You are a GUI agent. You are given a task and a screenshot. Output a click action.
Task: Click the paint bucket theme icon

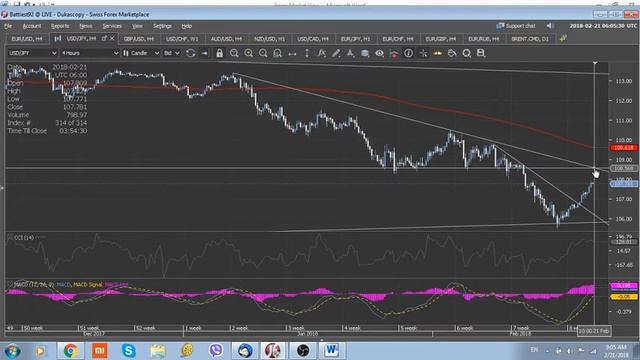click(x=452, y=53)
